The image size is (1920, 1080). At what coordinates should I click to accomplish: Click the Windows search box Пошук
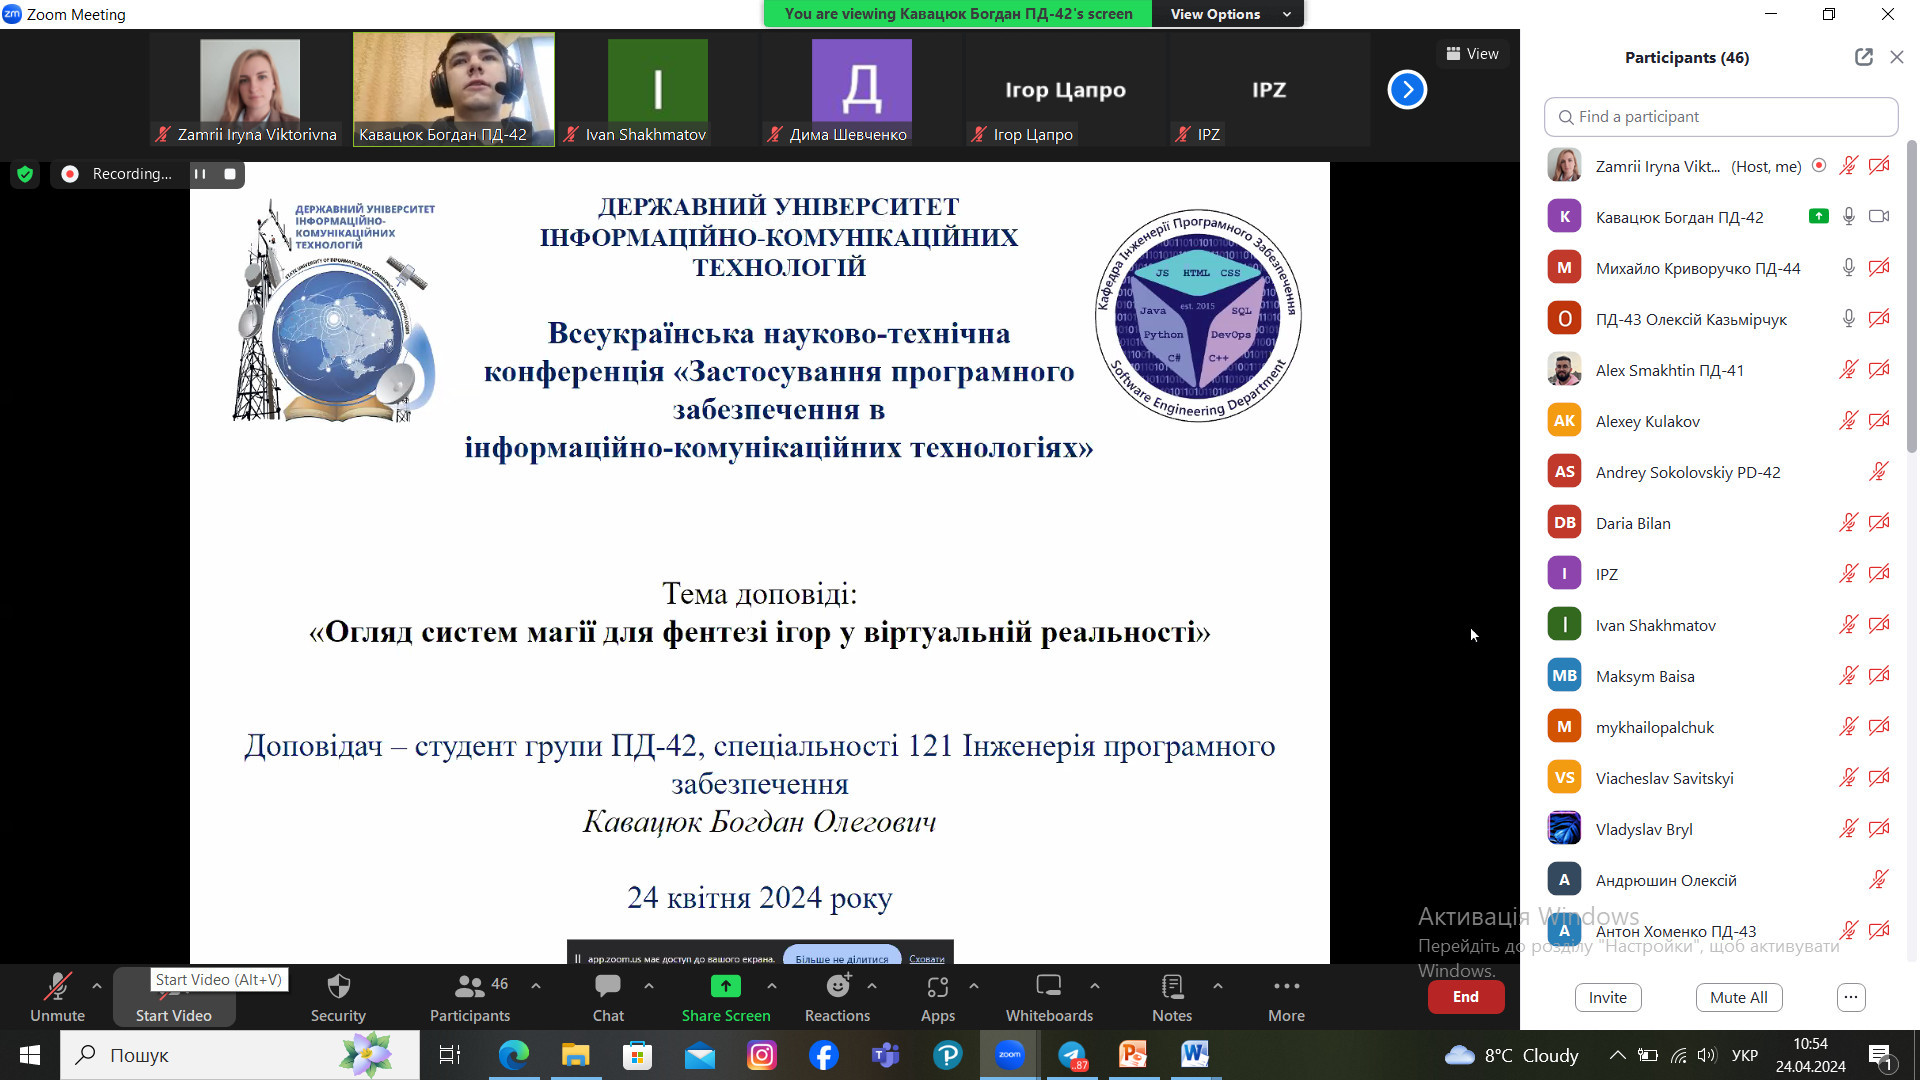tap(240, 1055)
